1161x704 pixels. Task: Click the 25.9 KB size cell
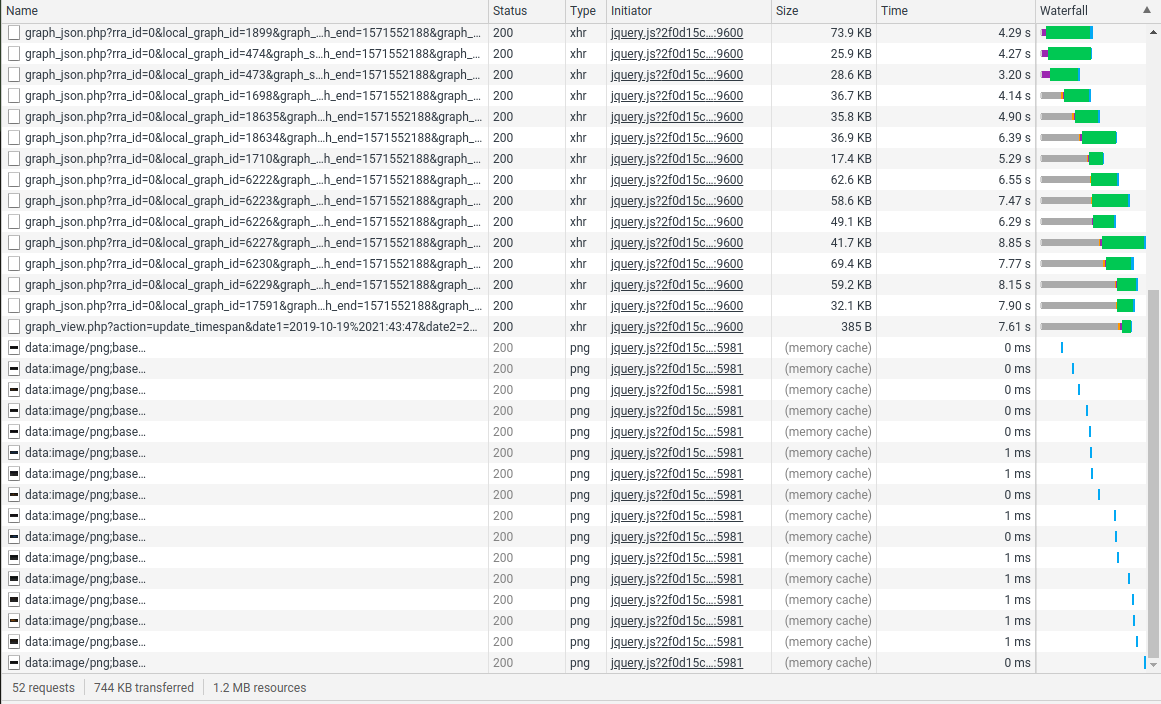coord(851,53)
